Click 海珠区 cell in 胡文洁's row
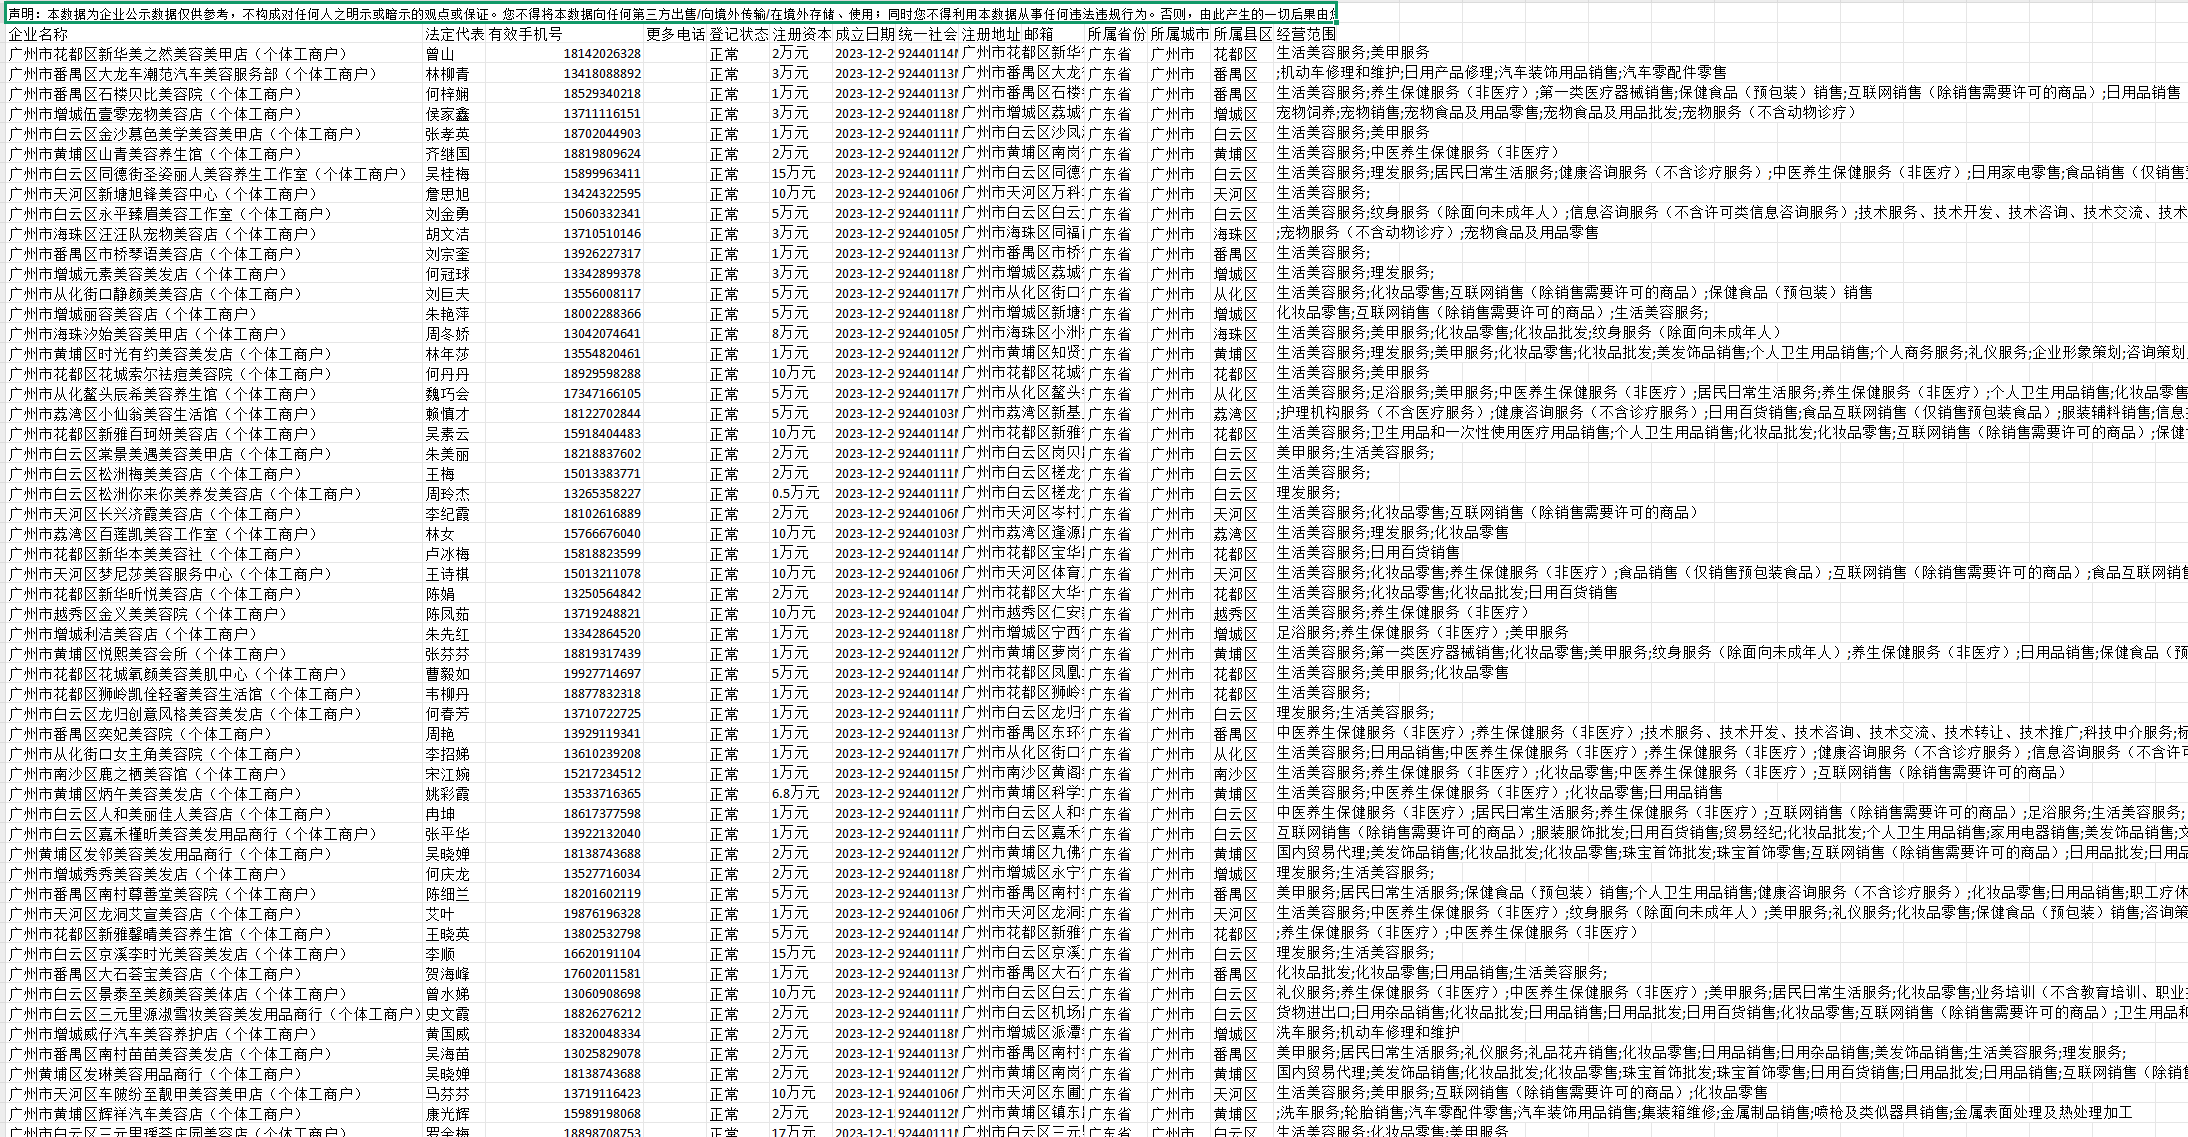The height and width of the screenshot is (1137, 2188). tap(1235, 234)
